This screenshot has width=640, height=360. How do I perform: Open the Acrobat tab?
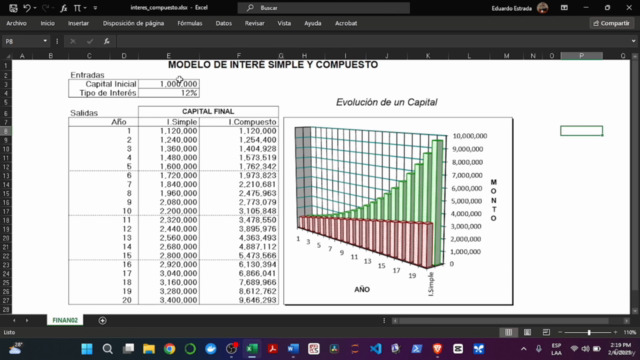pos(346,23)
